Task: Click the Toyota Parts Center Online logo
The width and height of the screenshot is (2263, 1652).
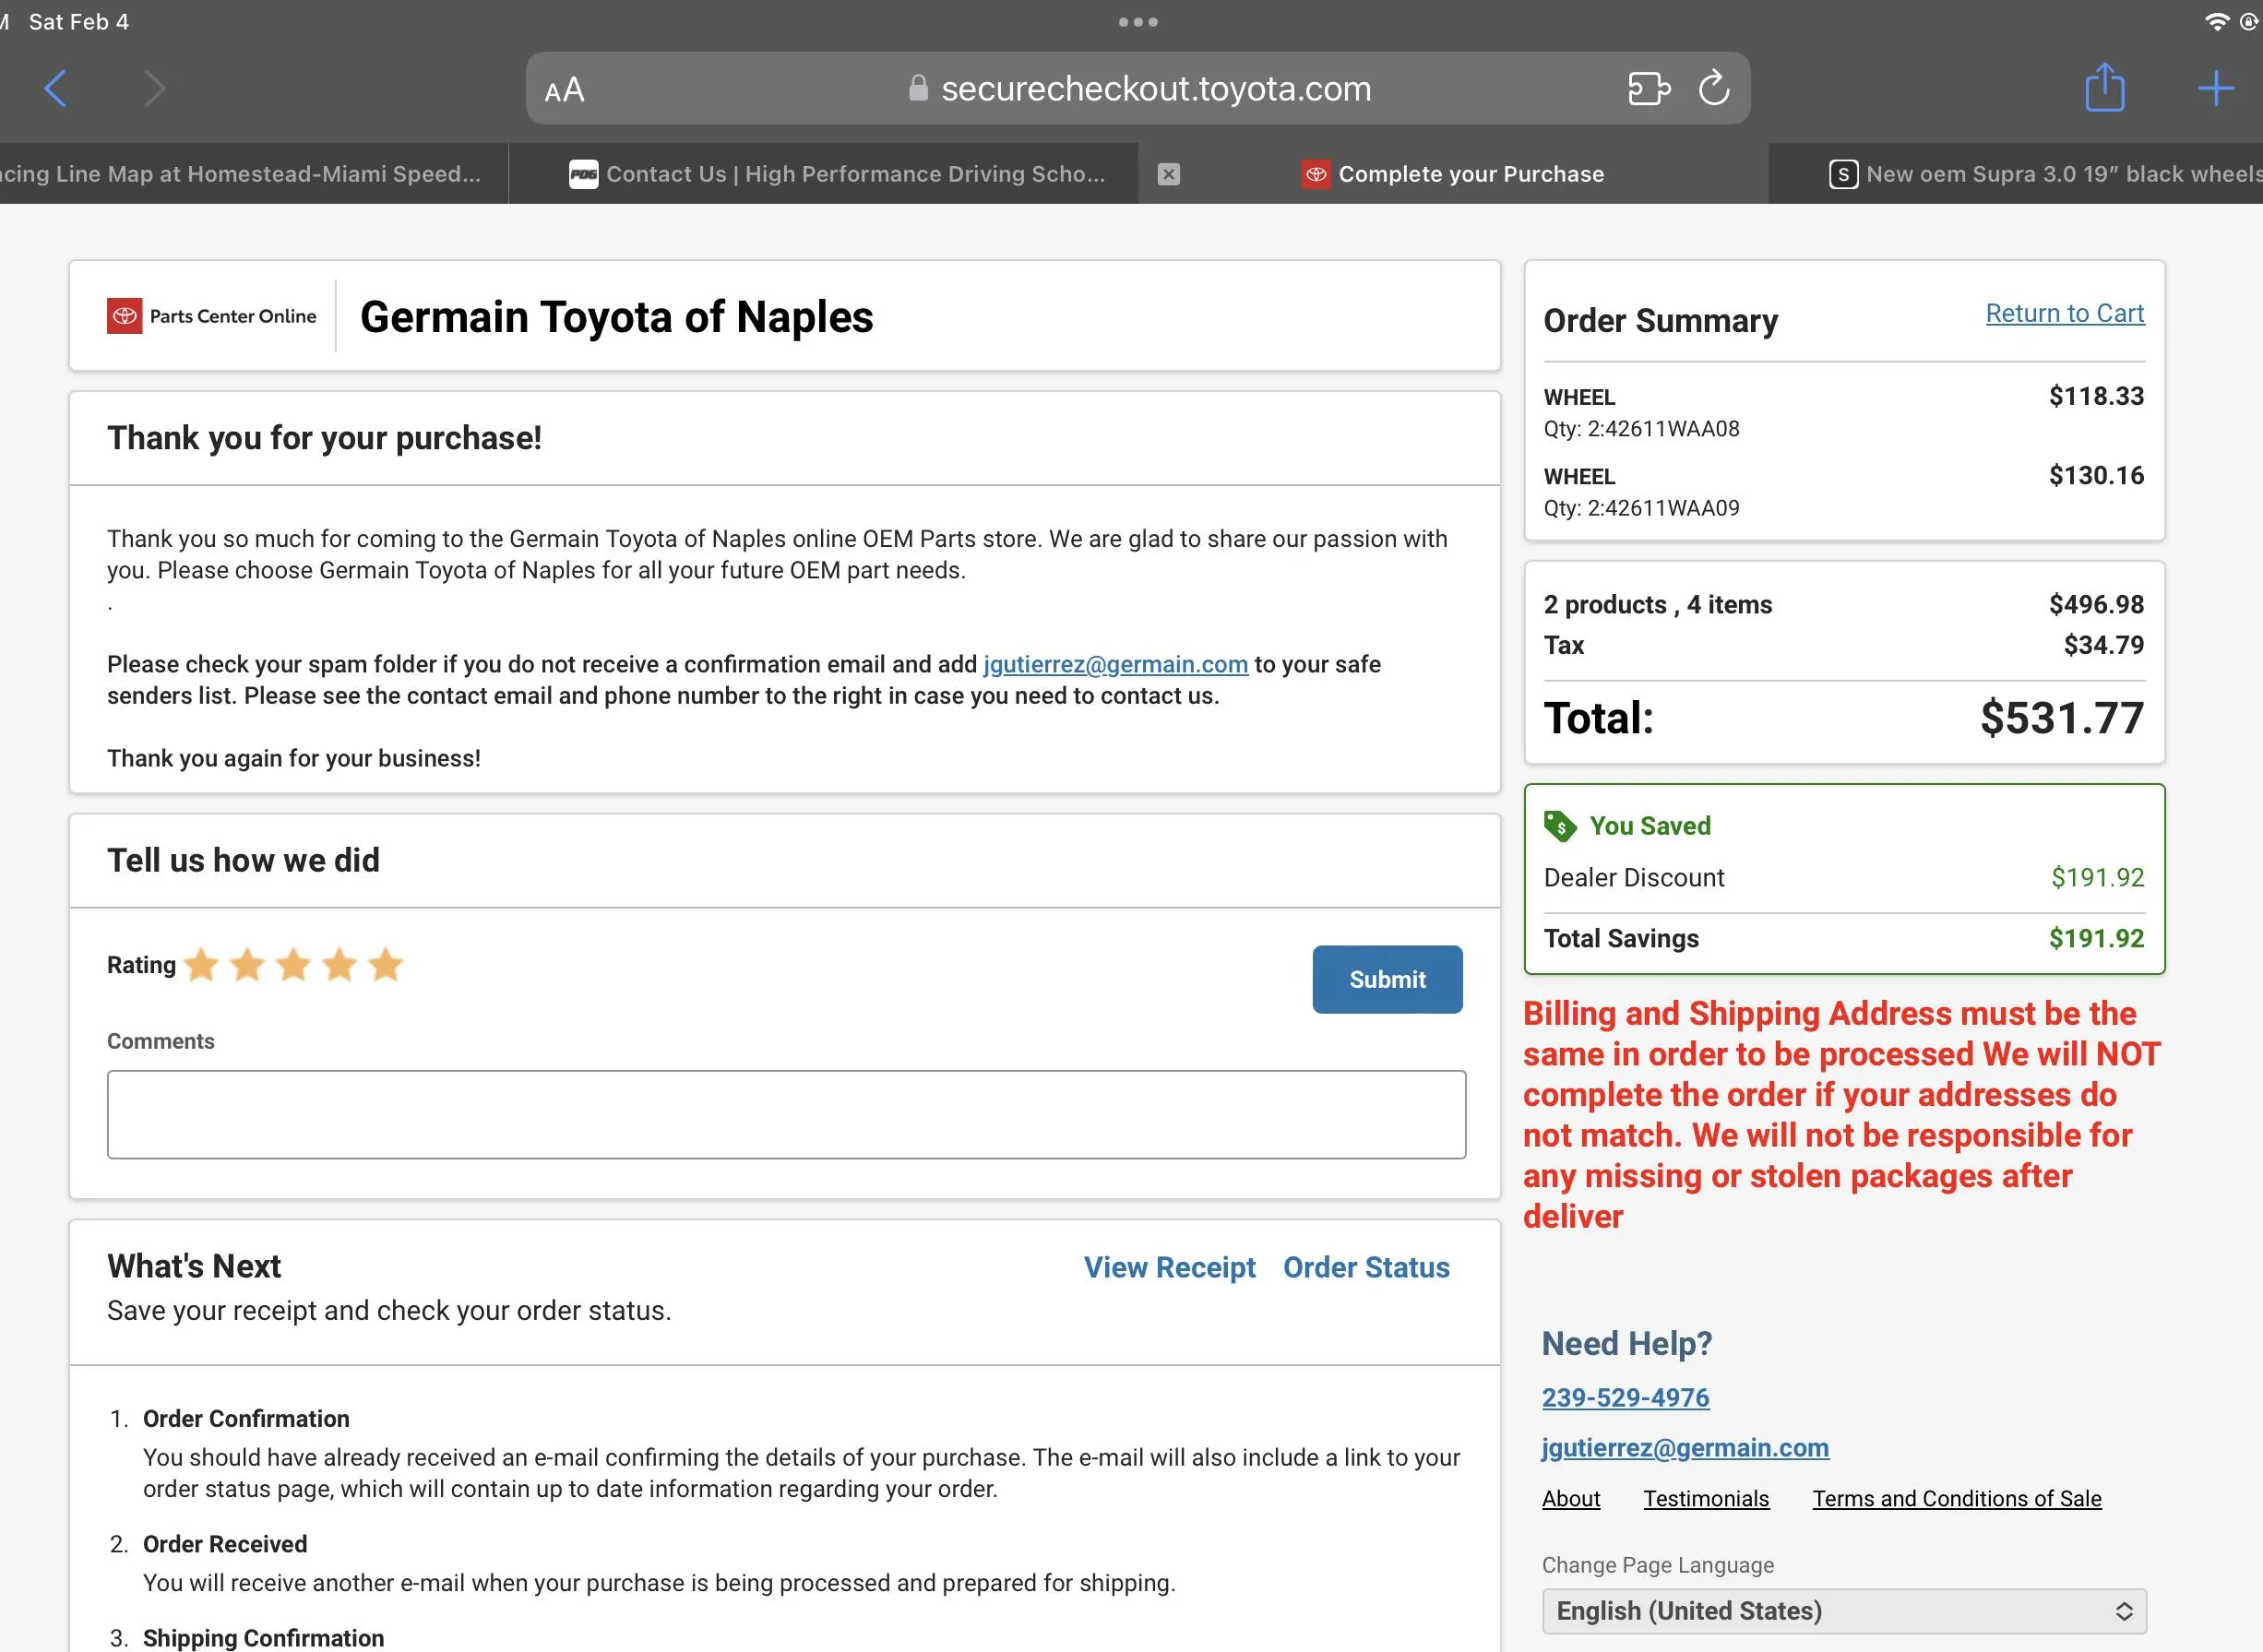Action: pos(212,316)
